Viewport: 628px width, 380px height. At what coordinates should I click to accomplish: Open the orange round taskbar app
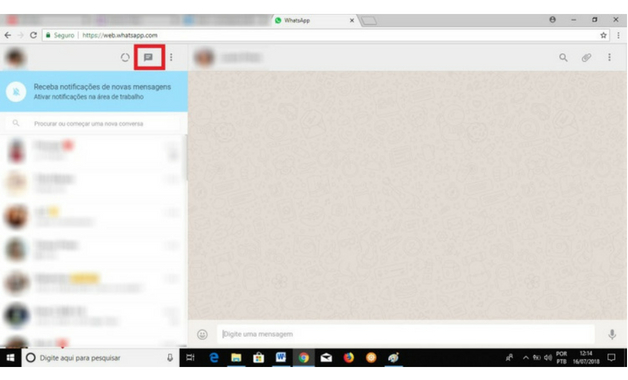[371, 358]
